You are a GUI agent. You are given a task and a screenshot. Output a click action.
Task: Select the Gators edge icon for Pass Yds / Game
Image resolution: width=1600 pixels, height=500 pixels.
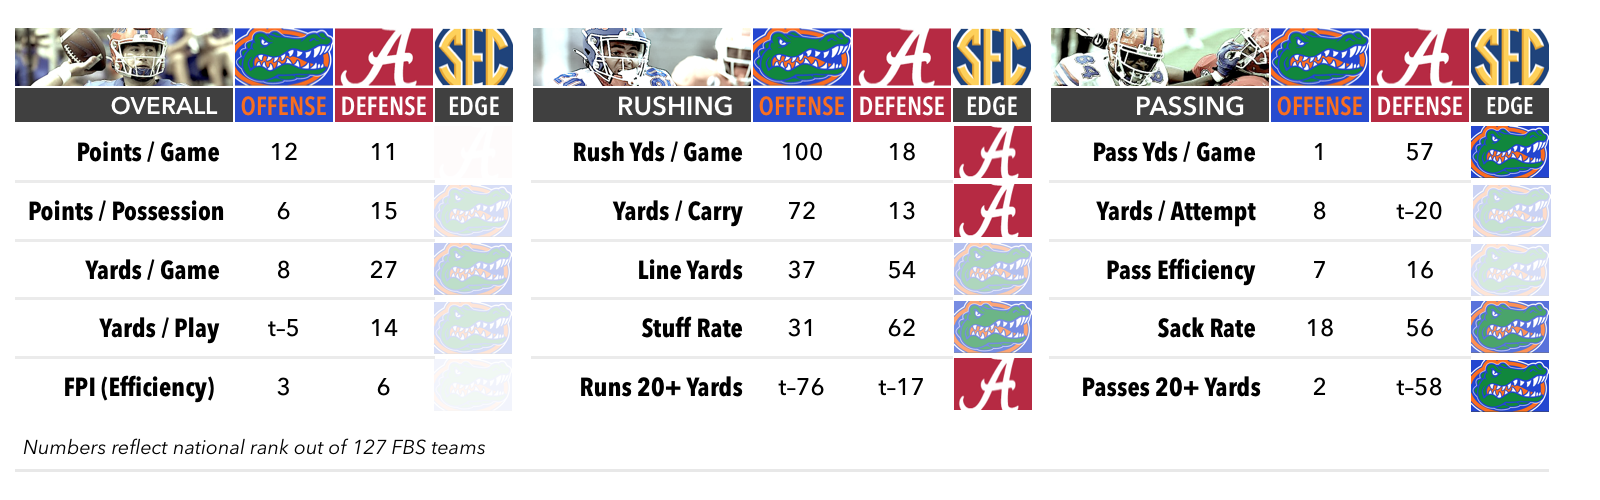click(x=1510, y=152)
